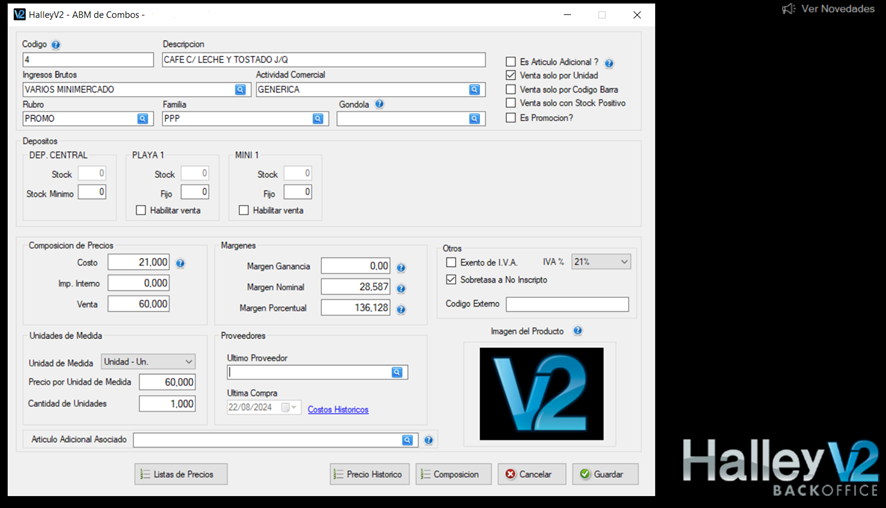Click the DEP. CENTRAL Stock Minimo field
Viewport: 886px width, 508px height.
92,192
